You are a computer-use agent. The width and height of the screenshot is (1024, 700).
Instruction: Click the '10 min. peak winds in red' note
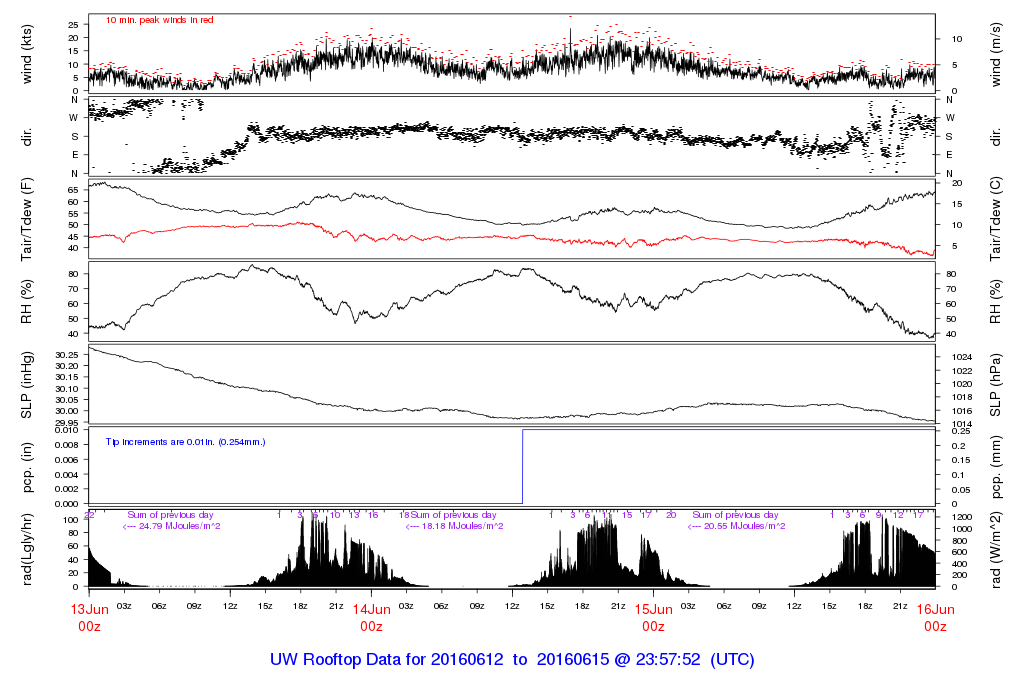pyautogui.click(x=159, y=20)
